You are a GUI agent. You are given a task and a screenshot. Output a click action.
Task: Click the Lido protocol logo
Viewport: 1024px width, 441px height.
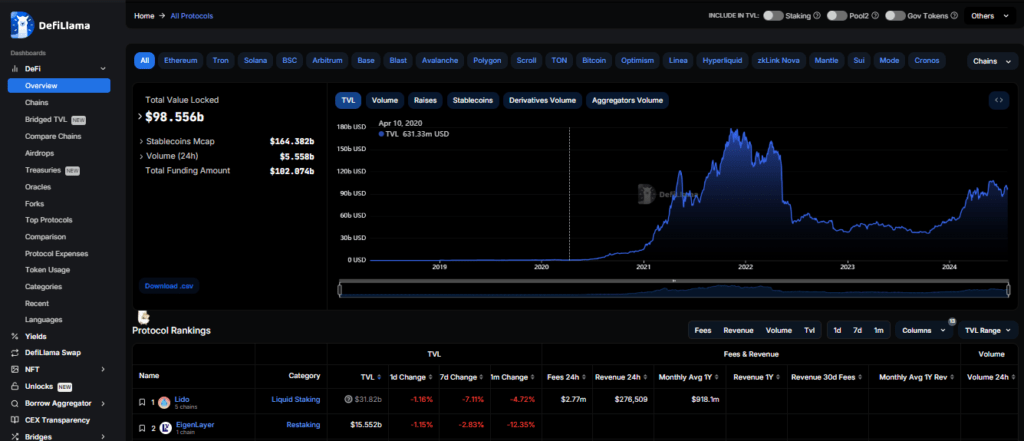[x=164, y=402]
